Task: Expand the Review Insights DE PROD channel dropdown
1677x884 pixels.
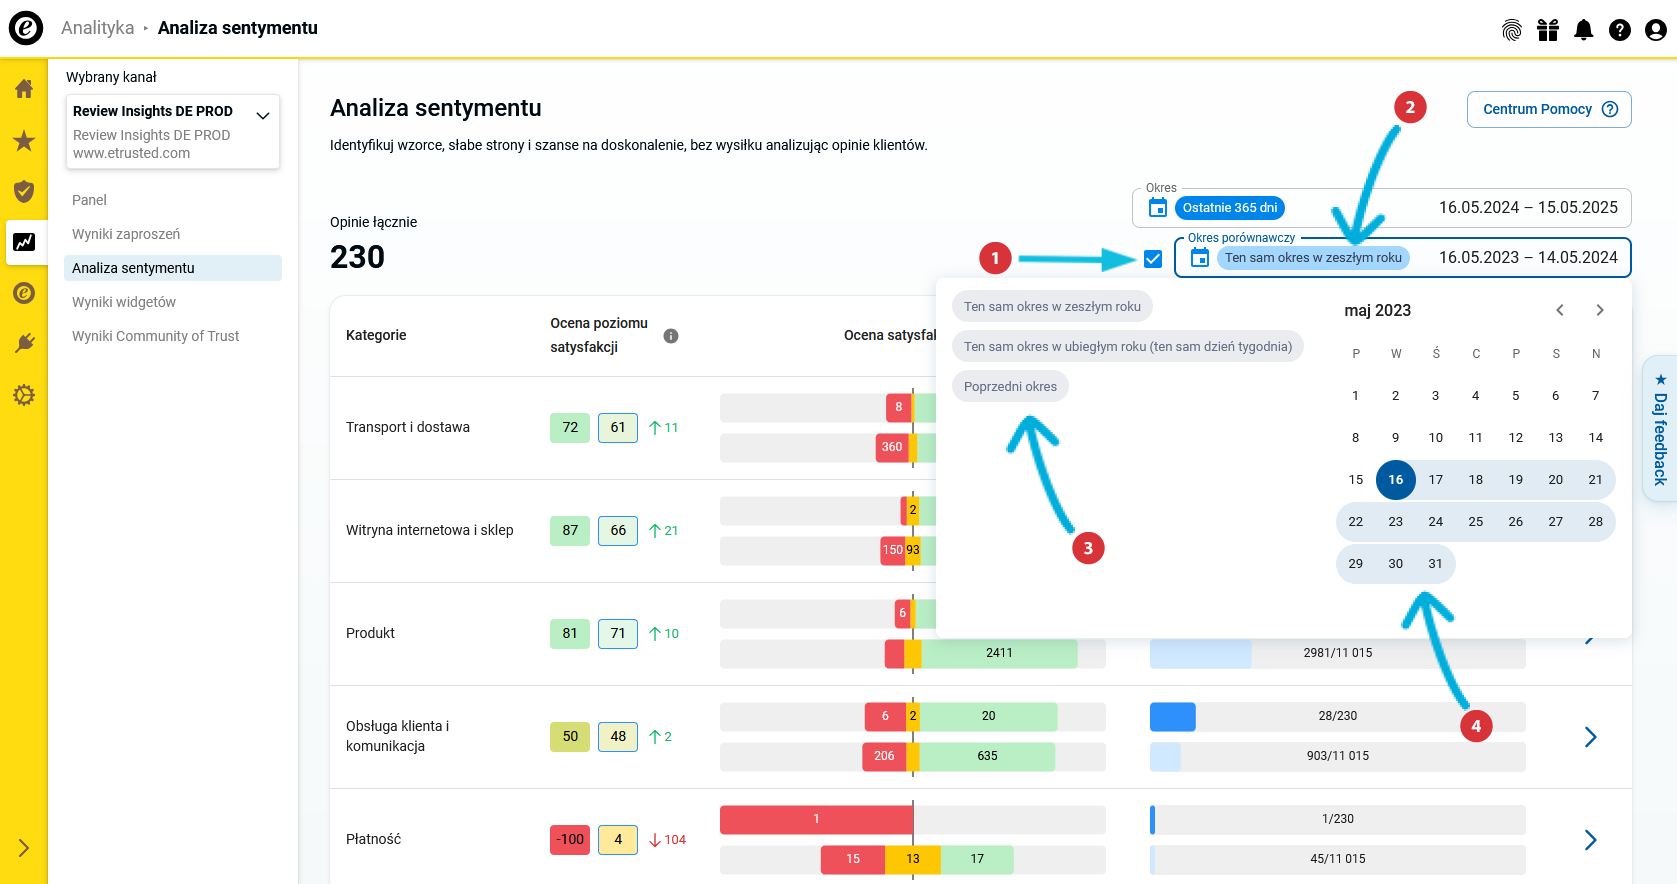Action: 263,115
